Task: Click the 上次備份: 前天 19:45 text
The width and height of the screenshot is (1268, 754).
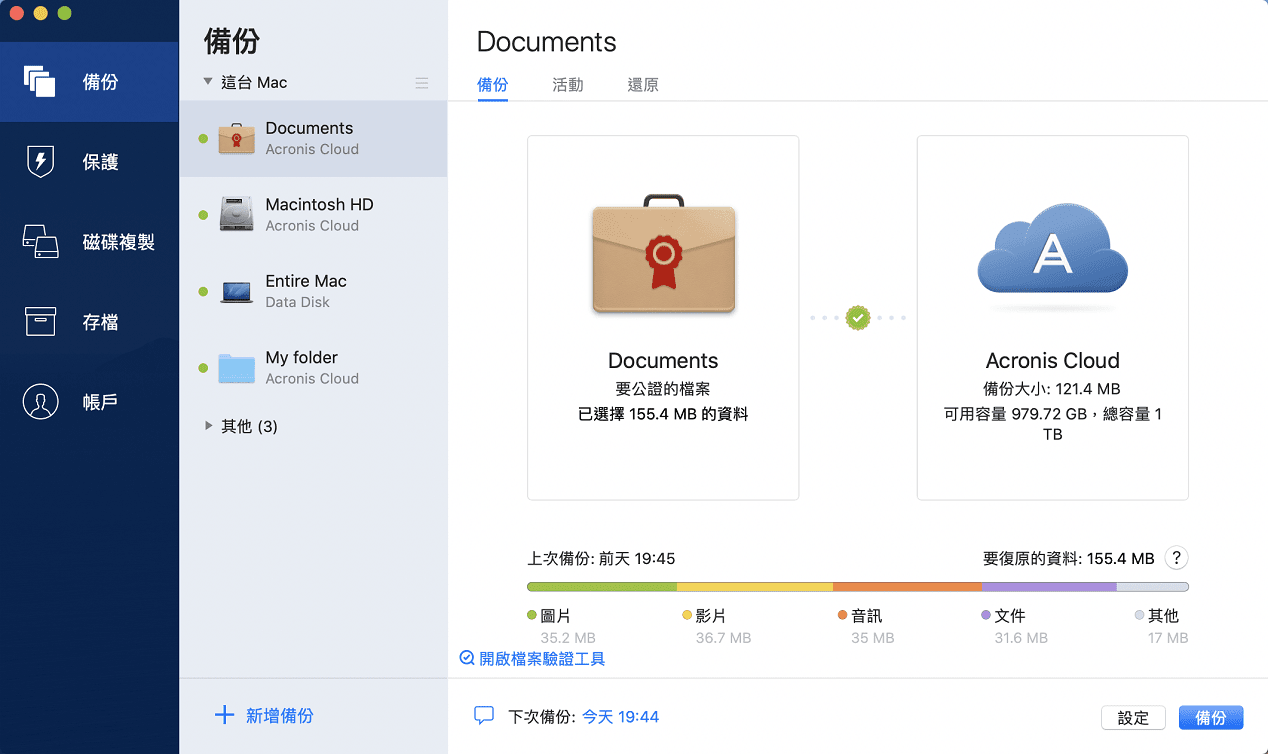Action: tap(601, 558)
